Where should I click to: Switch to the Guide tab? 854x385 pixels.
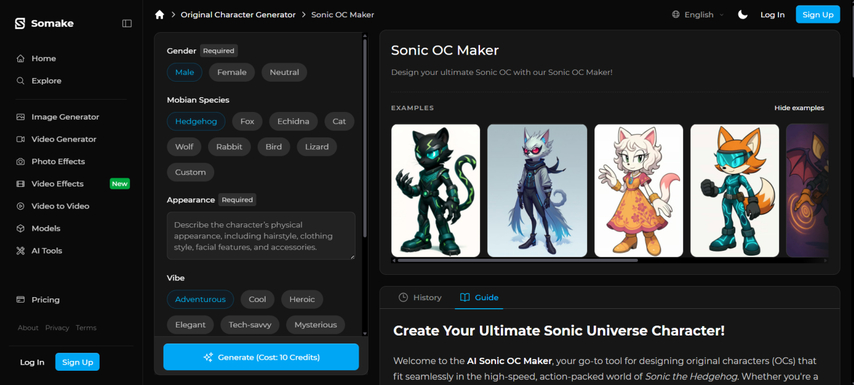point(479,297)
